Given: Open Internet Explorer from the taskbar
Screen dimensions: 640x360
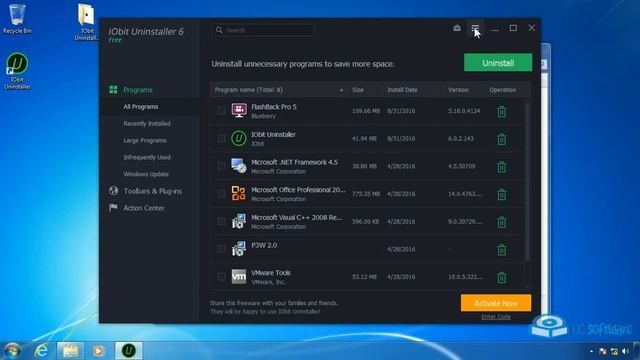Looking at the screenshot, I should (x=41, y=351).
